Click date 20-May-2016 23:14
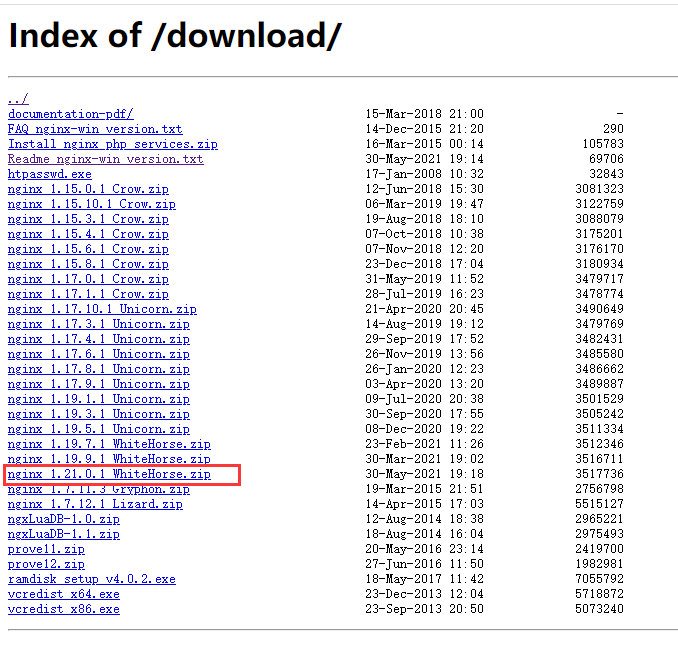Screen dimensions: 678x651 (424, 549)
